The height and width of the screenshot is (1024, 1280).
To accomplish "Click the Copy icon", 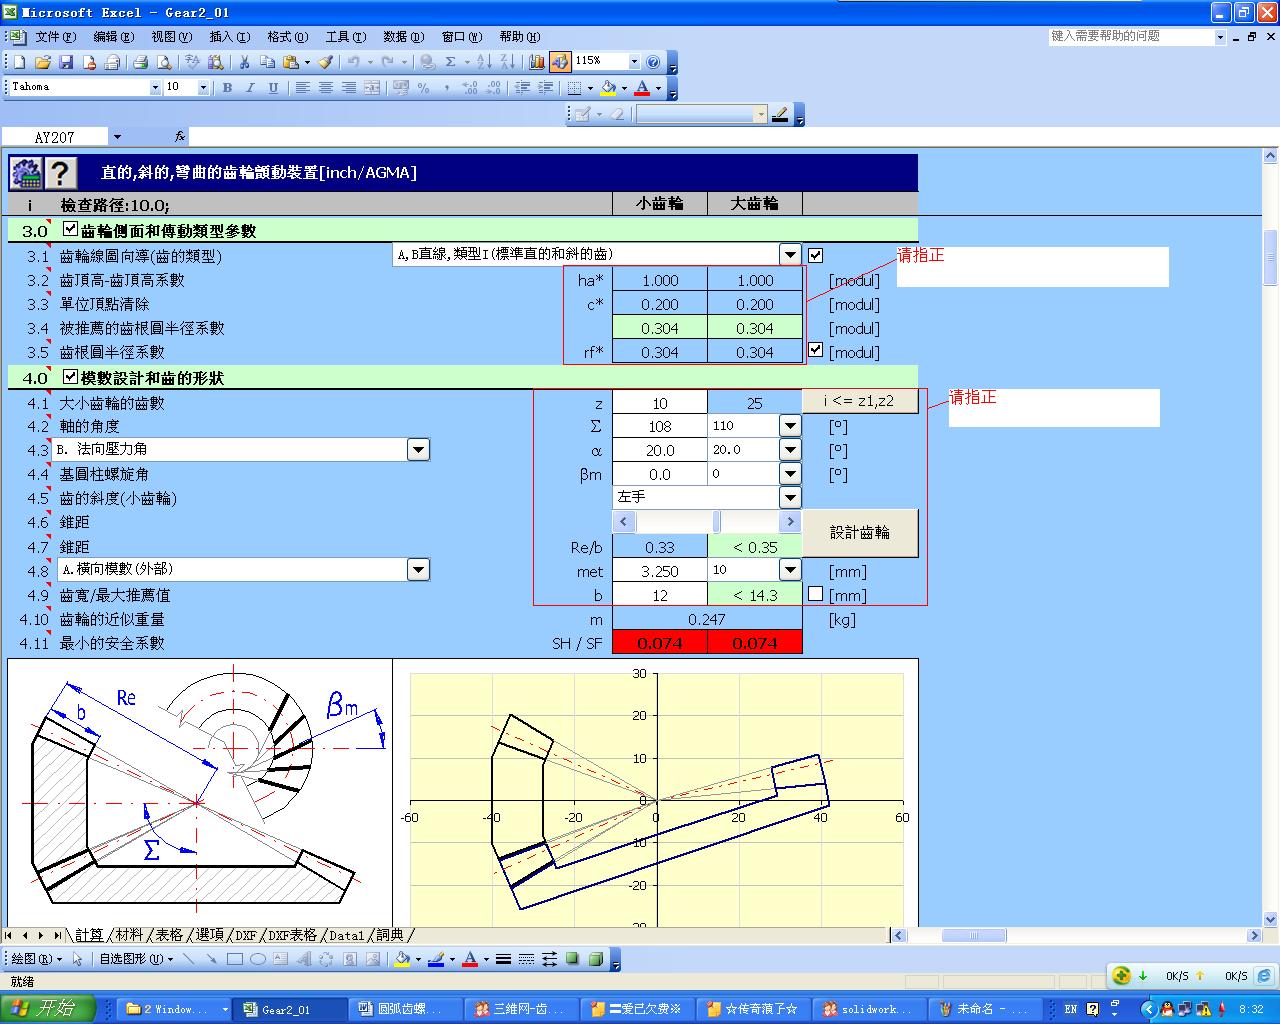I will (267, 62).
